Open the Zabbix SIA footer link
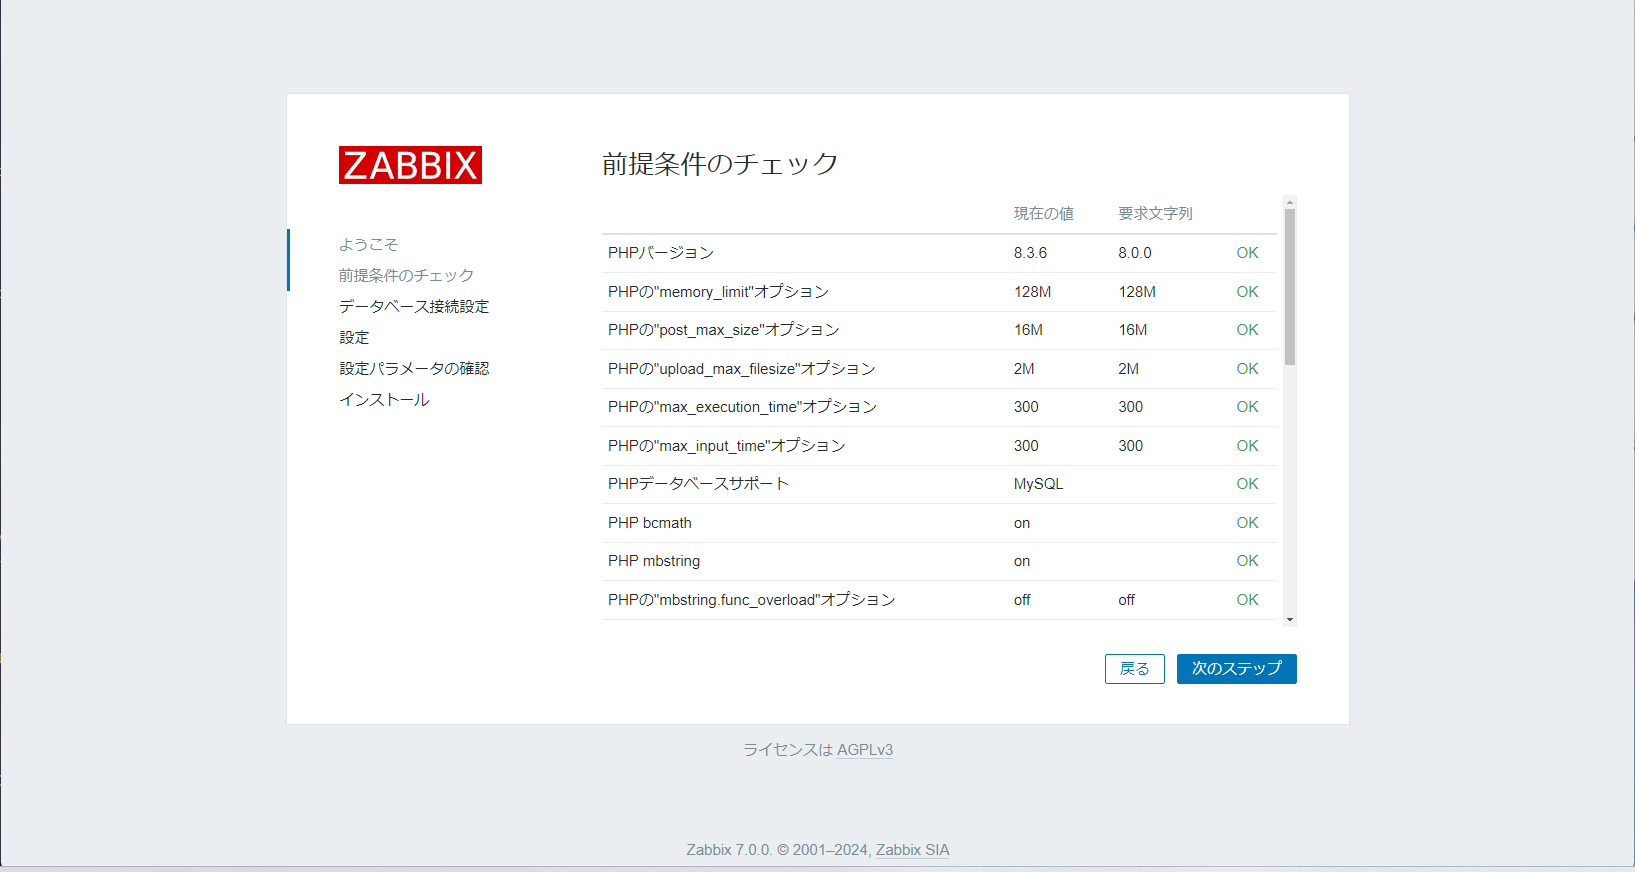This screenshot has height=872, width=1635. pos(912,850)
